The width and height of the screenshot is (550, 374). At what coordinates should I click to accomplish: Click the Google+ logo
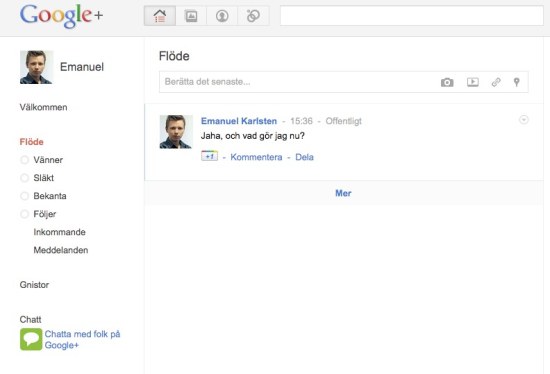(x=61, y=15)
